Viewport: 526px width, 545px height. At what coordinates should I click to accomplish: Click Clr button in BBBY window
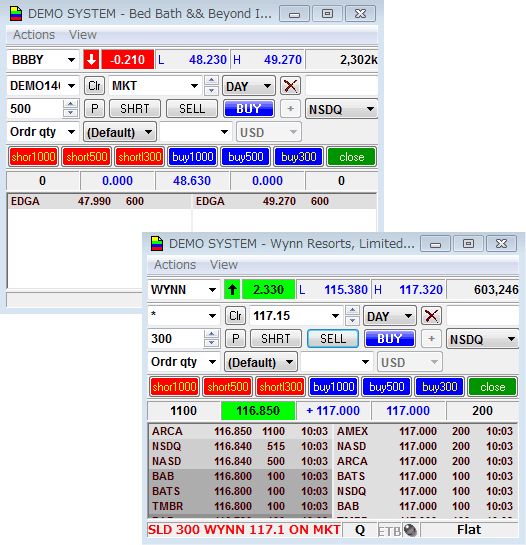(94, 86)
